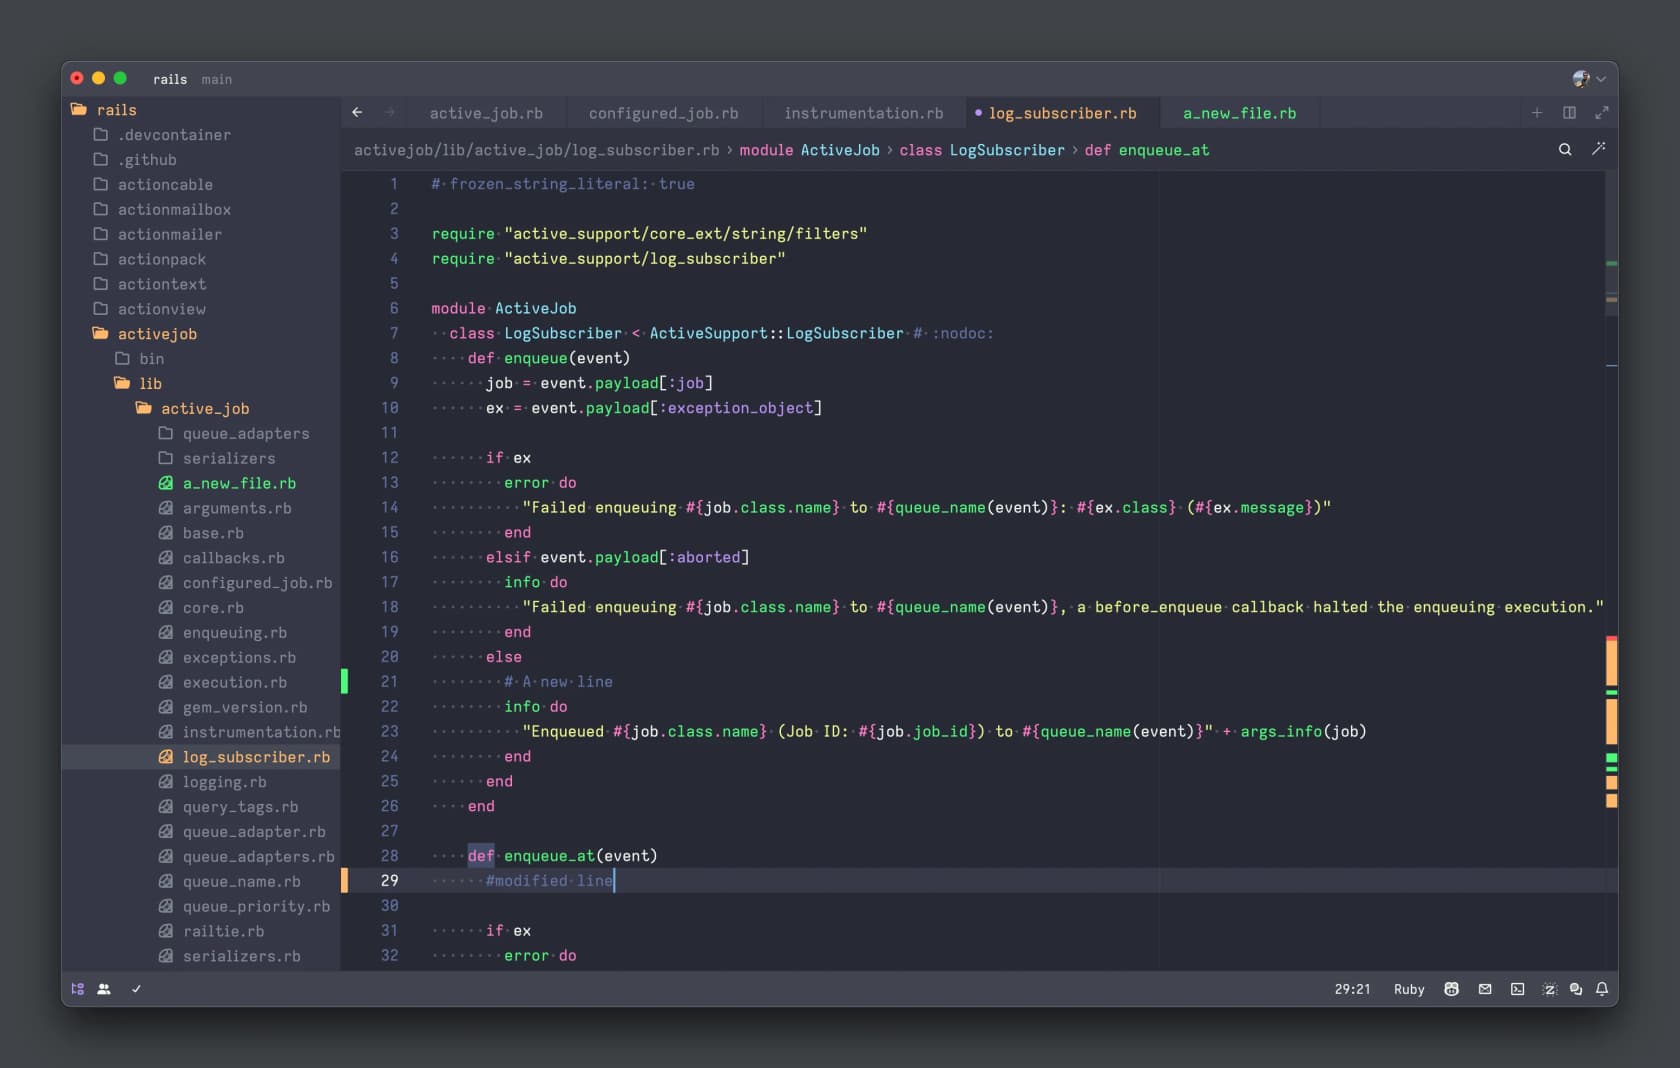The height and width of the screenshot is (1068, 1680).
Task: Open enqueuing.rb in the file tree
Action: tap(234, 633)
